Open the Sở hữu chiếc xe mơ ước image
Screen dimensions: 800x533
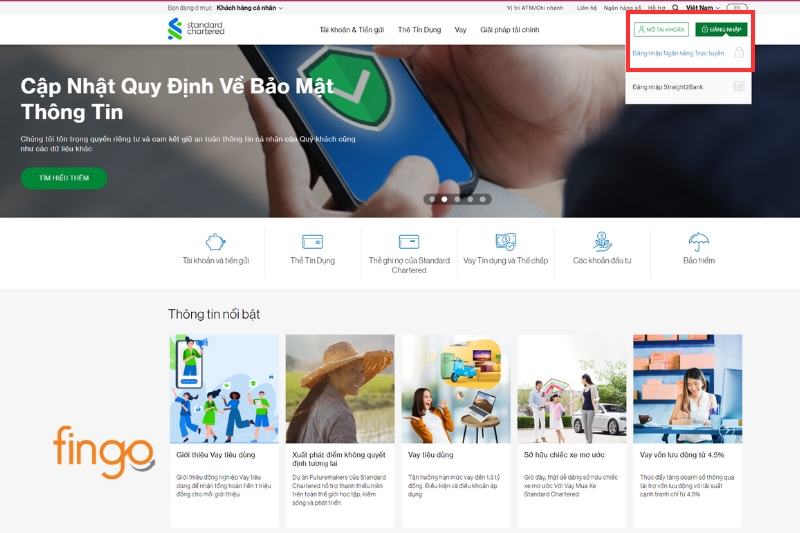[571, 389]
